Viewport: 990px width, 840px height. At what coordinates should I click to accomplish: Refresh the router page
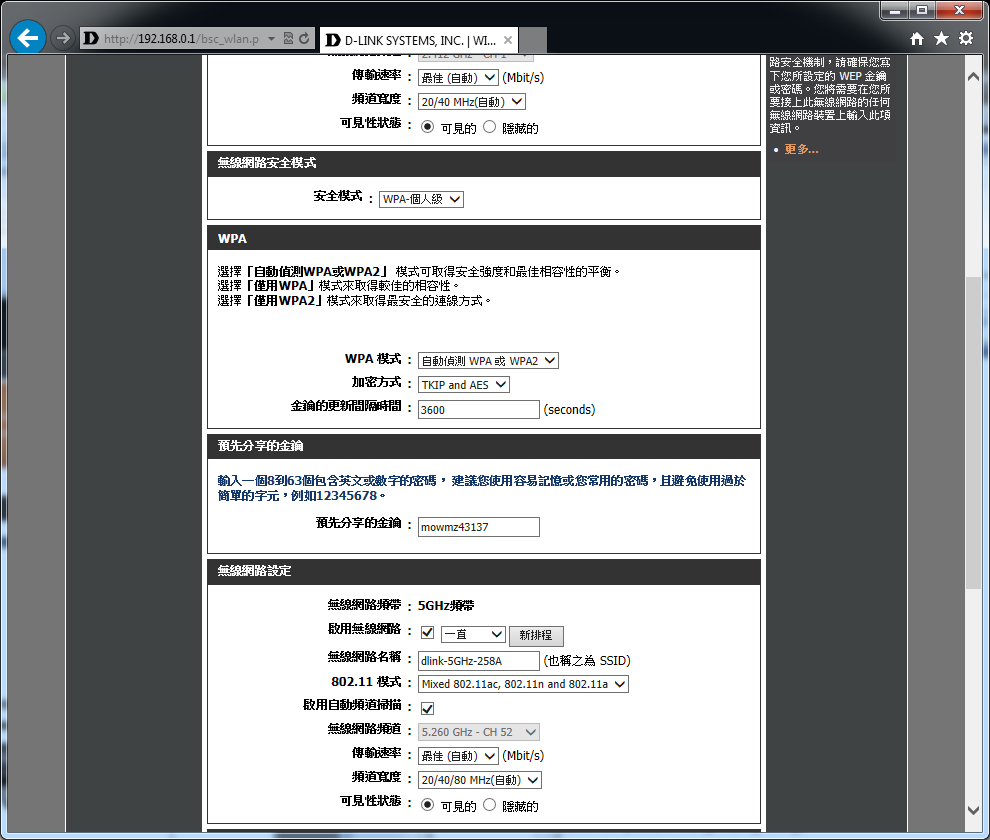click(x=303, y=39)
